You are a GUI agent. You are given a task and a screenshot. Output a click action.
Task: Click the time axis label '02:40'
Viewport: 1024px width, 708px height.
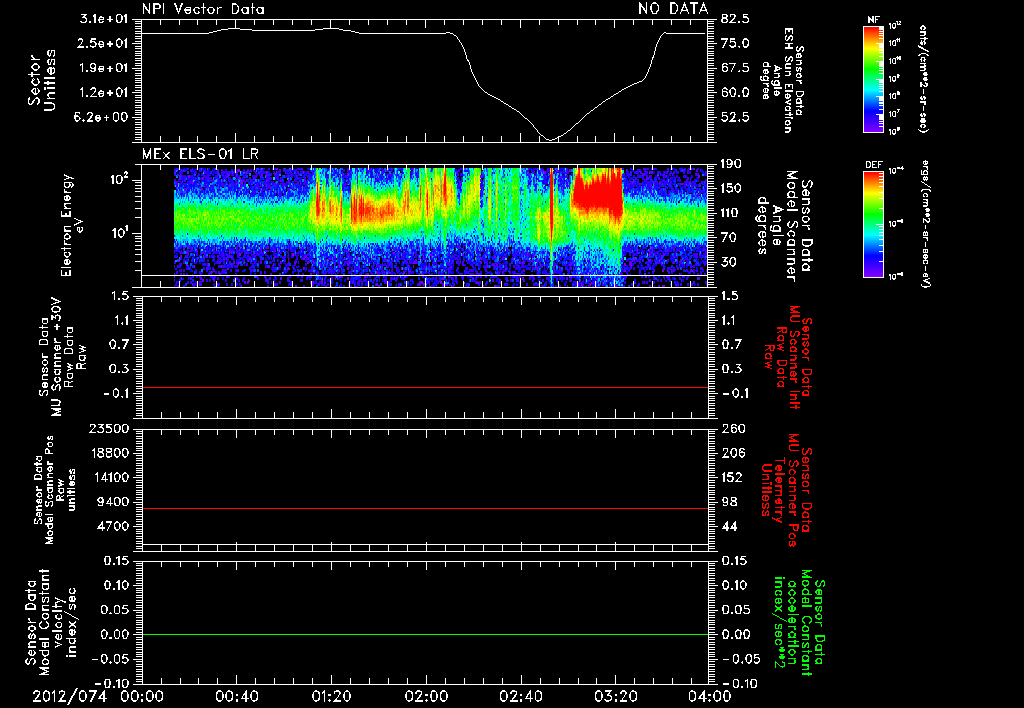pos(520,696)
